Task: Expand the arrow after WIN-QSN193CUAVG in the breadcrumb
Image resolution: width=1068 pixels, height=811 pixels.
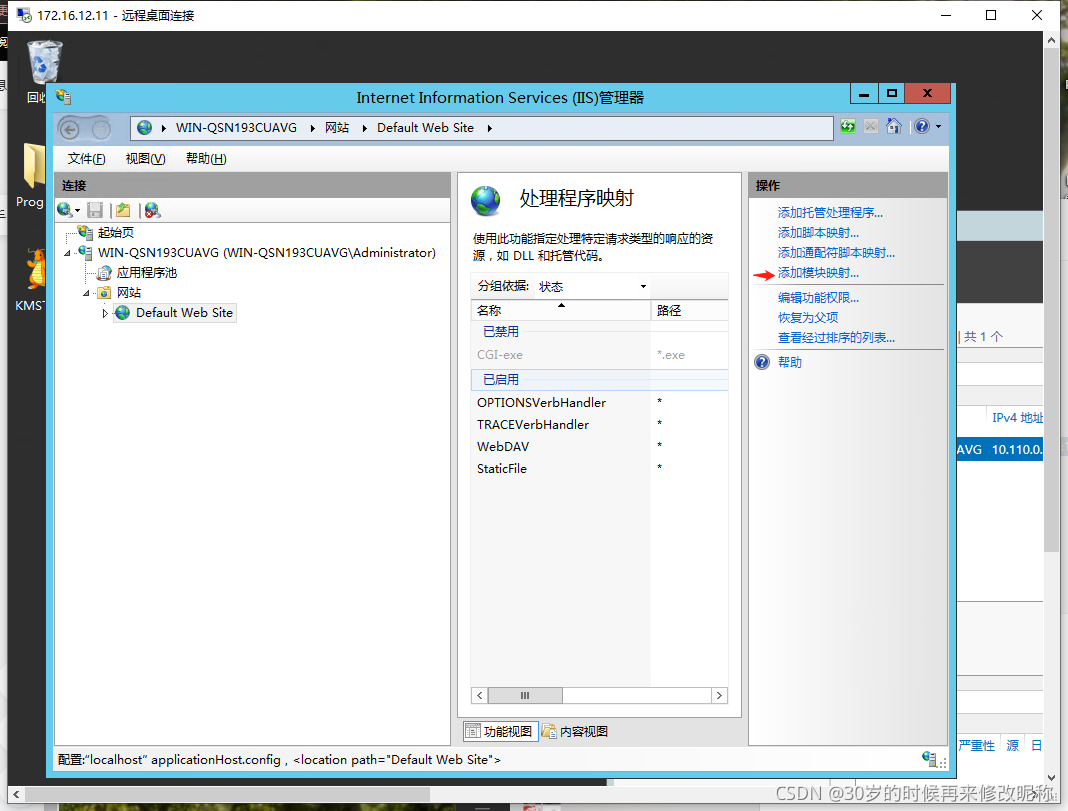Action: coord(312,128)
